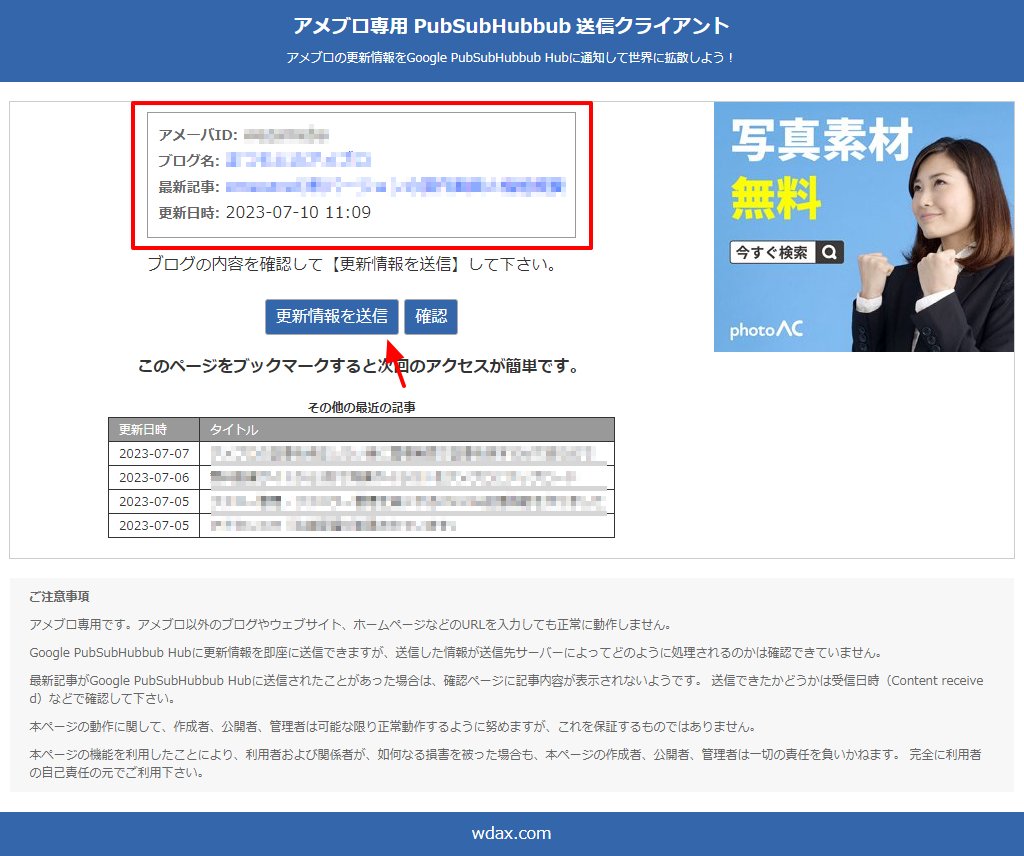Click the ご注意事項 heading
This screenshot has width=1024, height=856.
point(59,597)
